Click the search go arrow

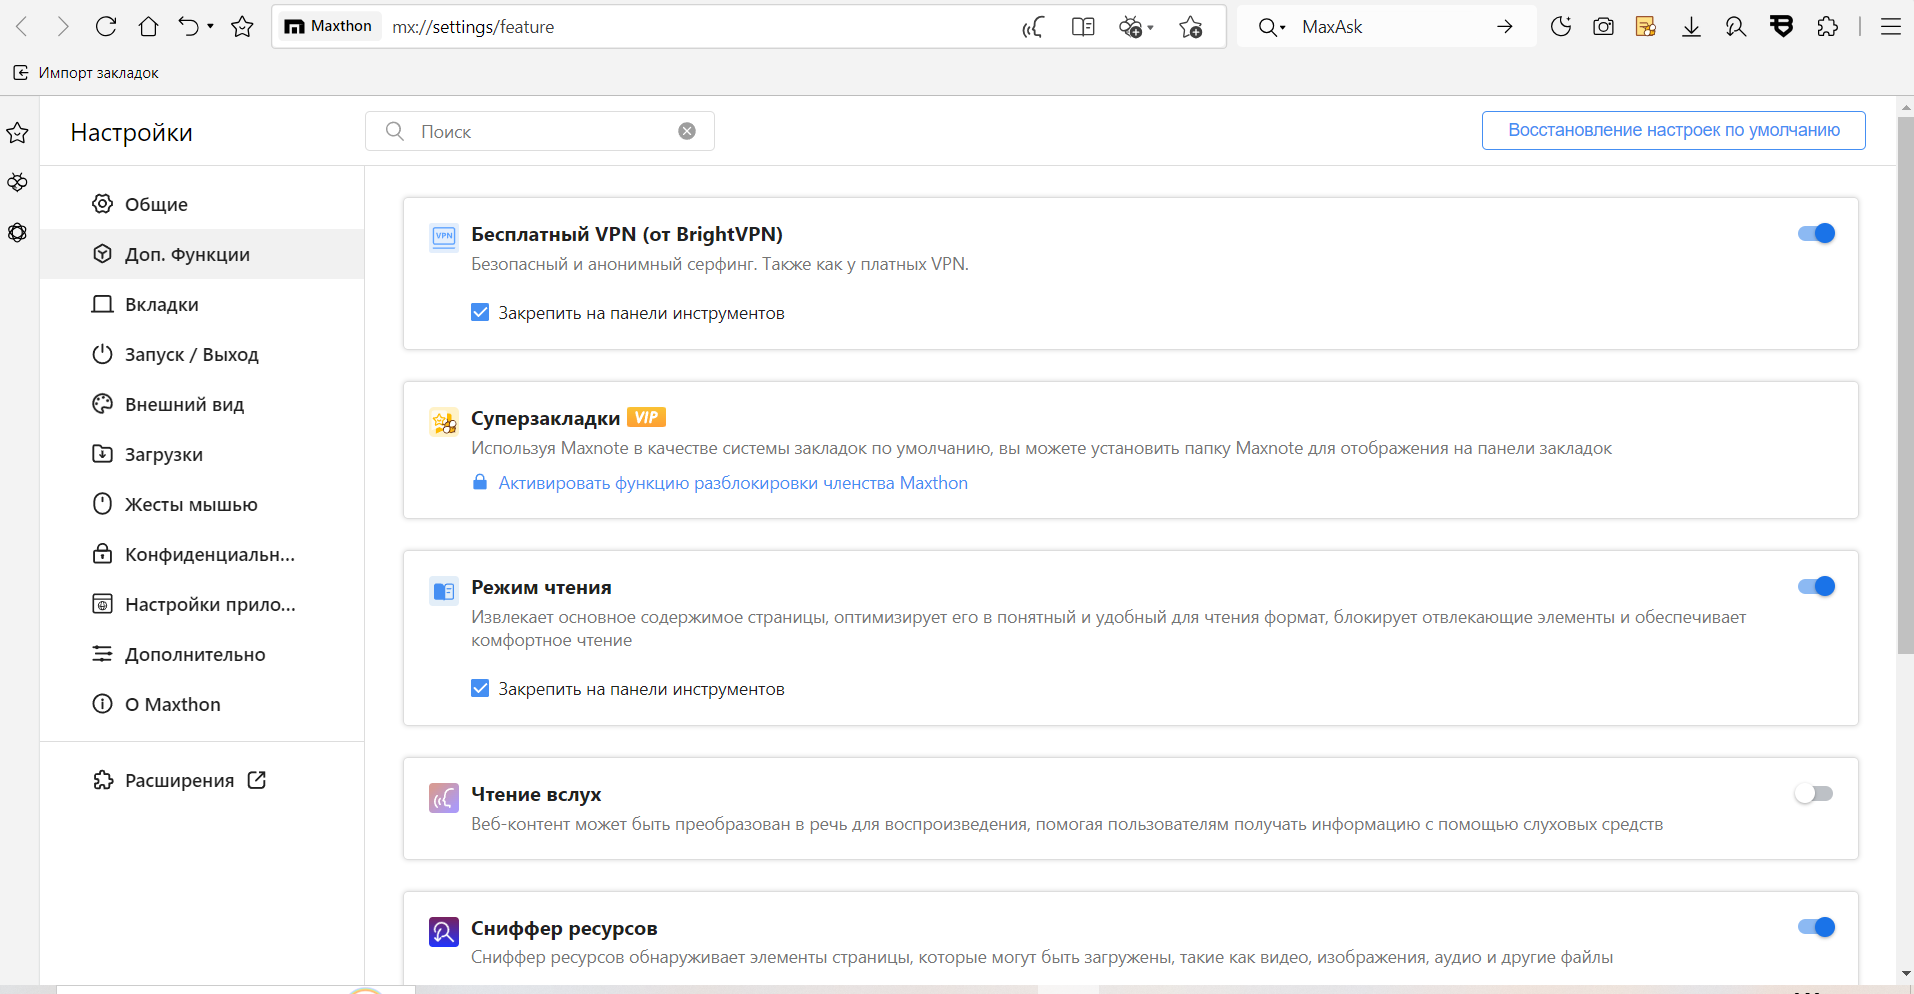[x=1505, y=27]
